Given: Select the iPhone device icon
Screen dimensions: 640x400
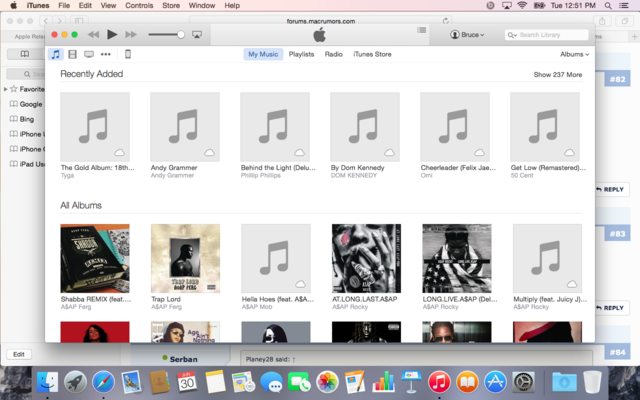Looking at the screenshot, I should pyautogui.click(x=128, y=54).
